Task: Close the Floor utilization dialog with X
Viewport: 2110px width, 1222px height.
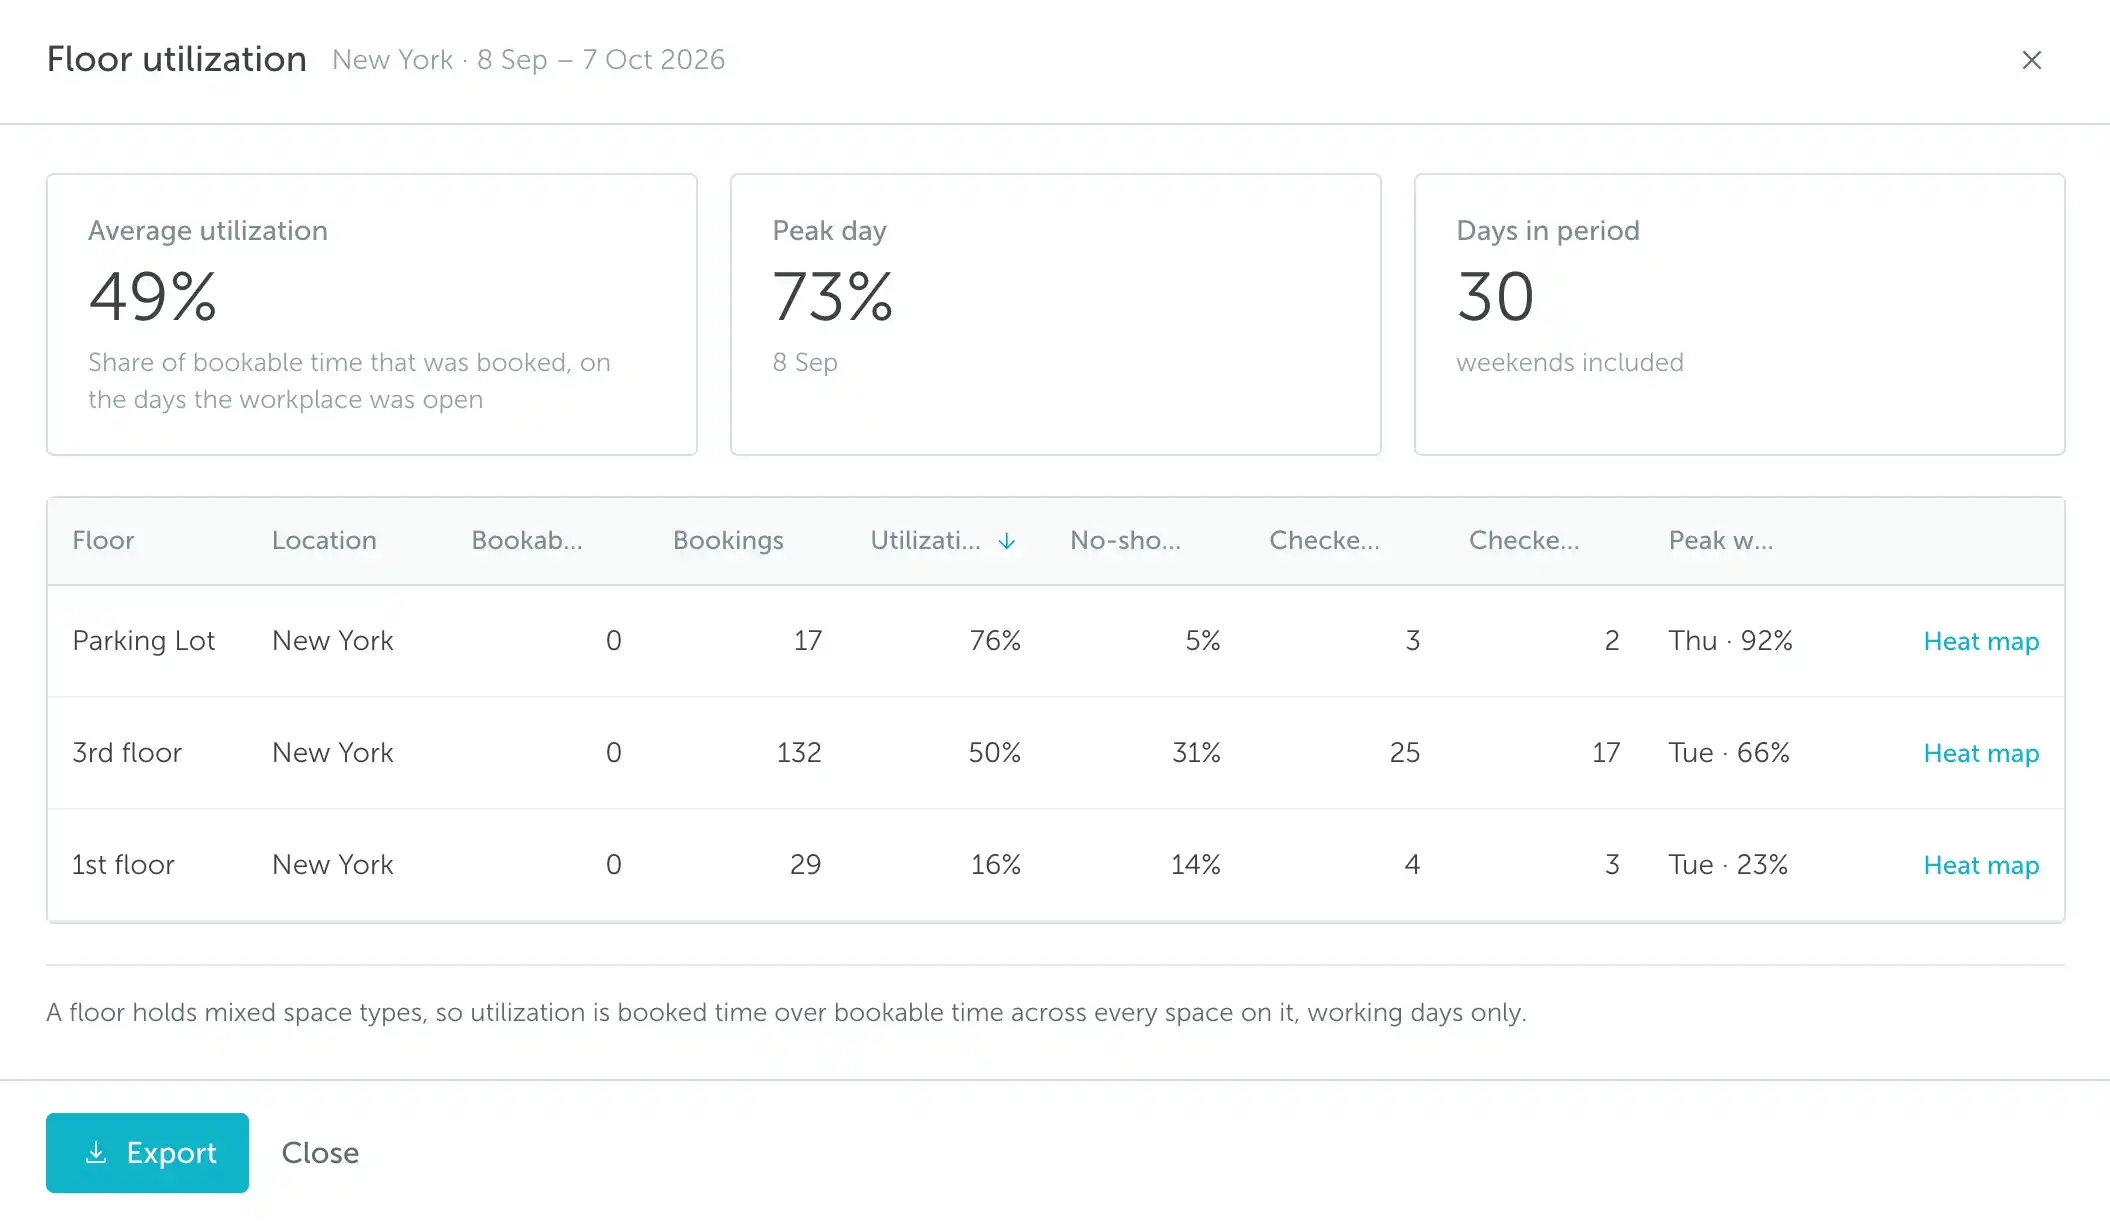Action: [x=2031, y=60]
